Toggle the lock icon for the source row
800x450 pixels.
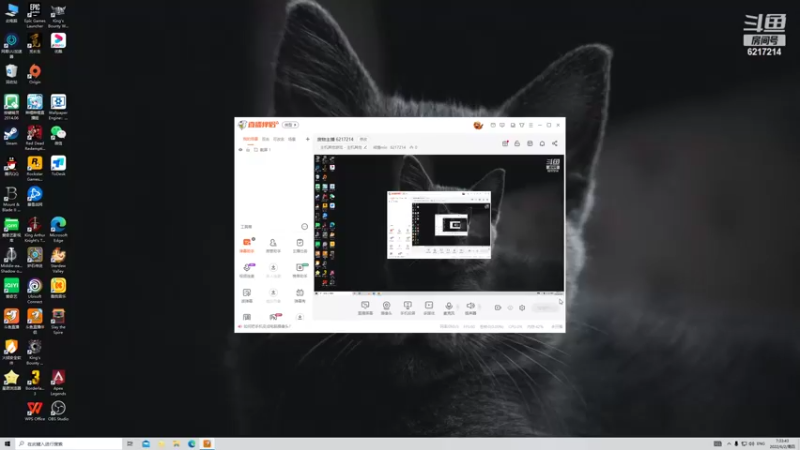248,150
